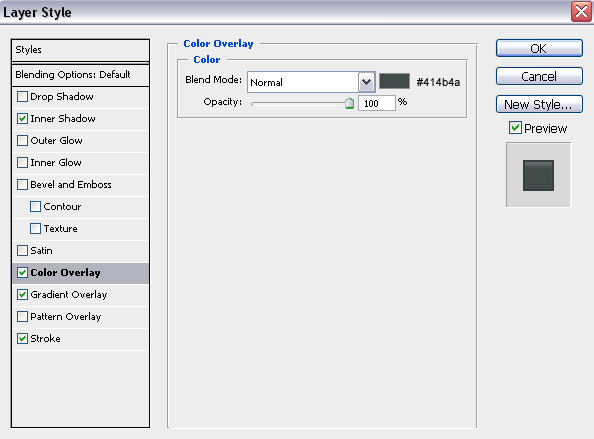Image resolution: width=594 pixels, height=439 pixels.
Task: Toggle the Texture checkbox
Action: click(35, 228)
